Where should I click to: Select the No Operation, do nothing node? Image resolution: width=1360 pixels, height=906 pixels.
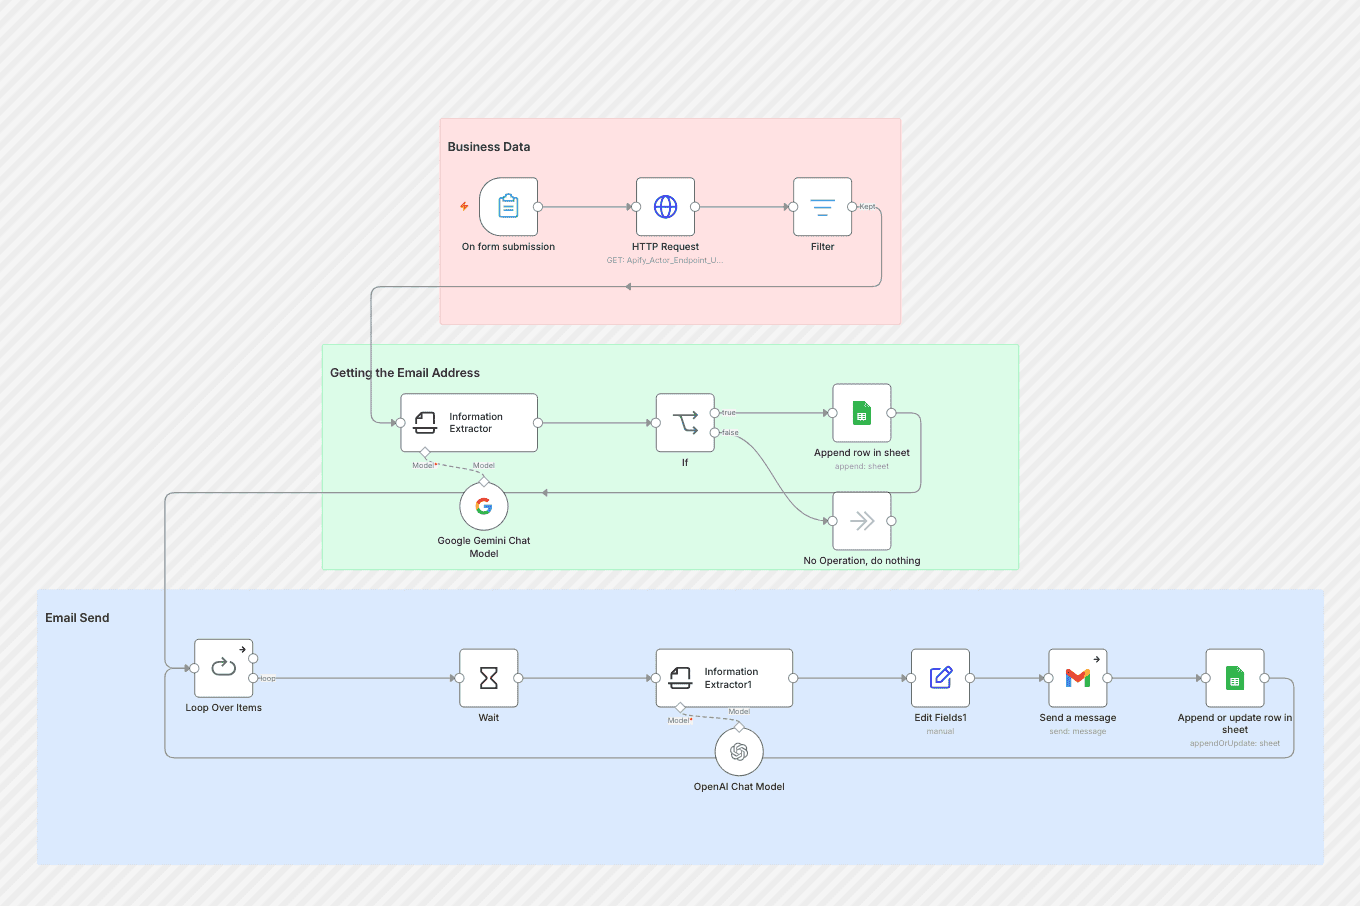pyautogui.click(x=862, y=521)
